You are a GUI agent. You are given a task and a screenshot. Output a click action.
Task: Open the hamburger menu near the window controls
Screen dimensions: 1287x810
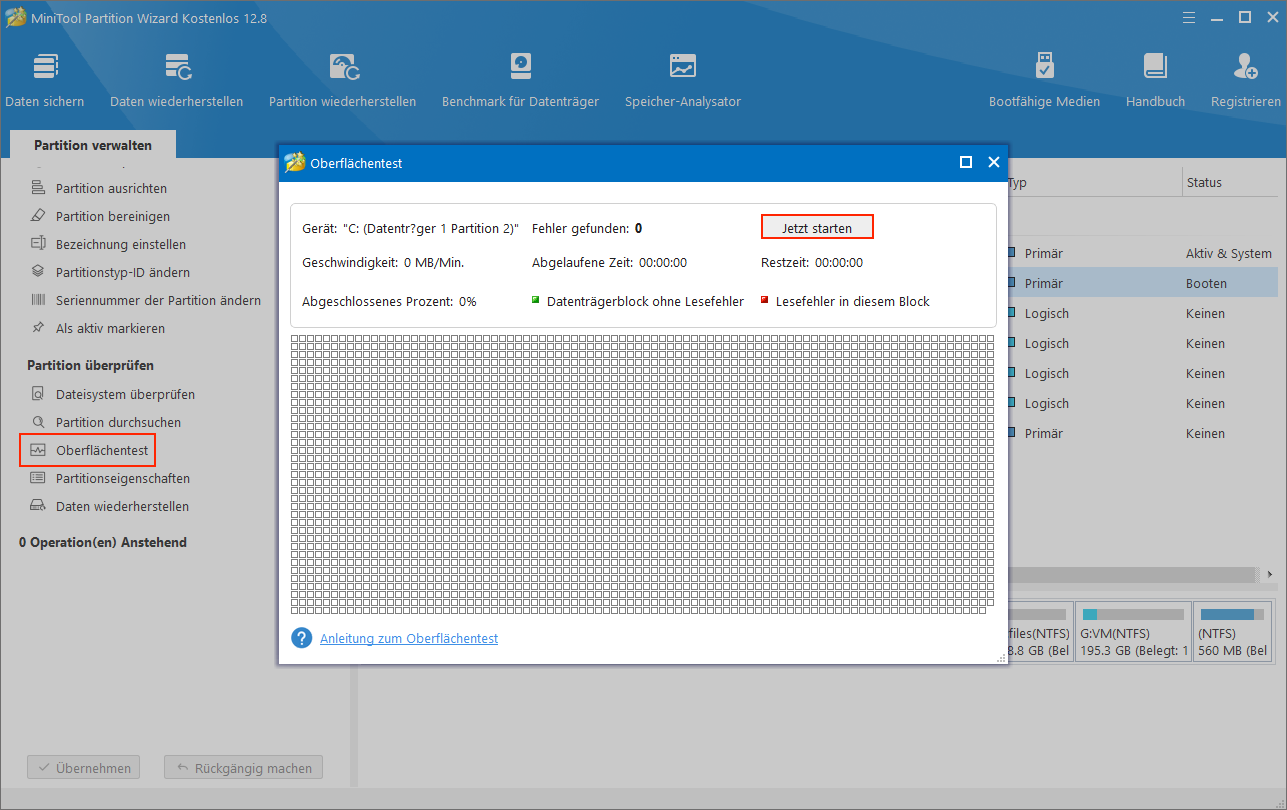1189,17
